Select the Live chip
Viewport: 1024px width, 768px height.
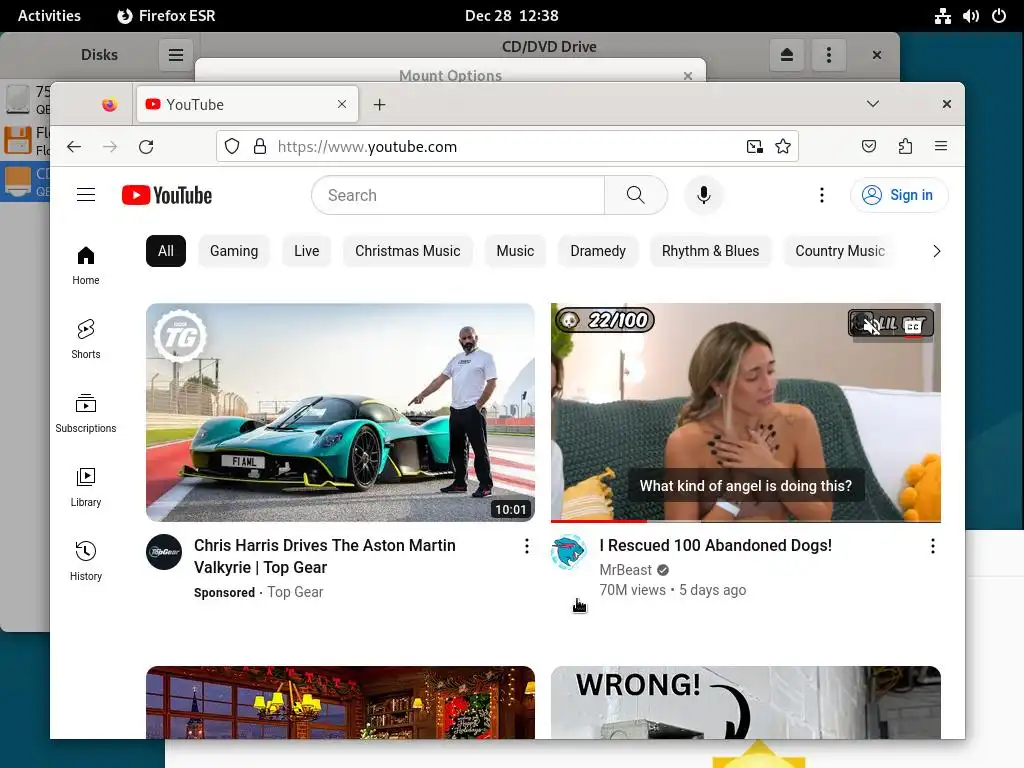click(x=306, y=251)
